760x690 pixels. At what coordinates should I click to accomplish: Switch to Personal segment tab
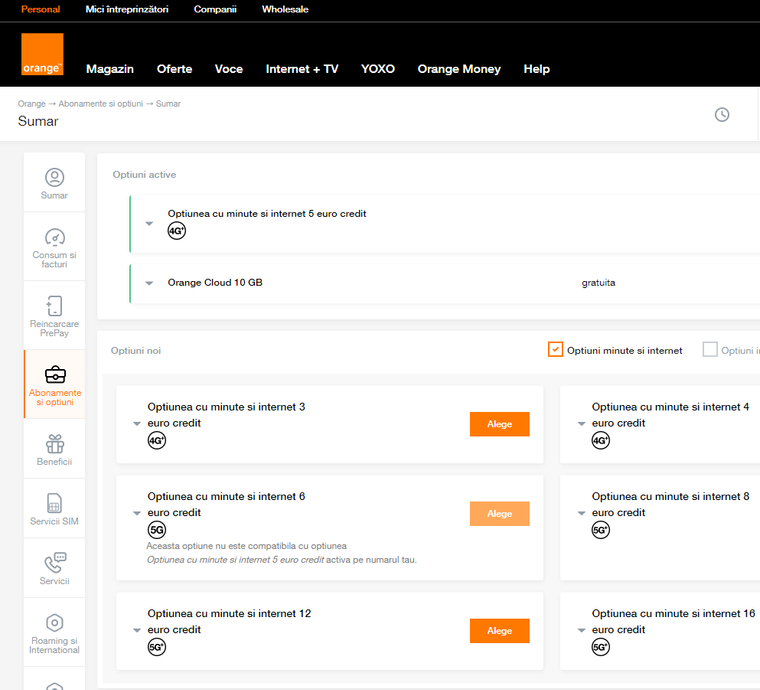pyautogui.click(x=41, y=9)
